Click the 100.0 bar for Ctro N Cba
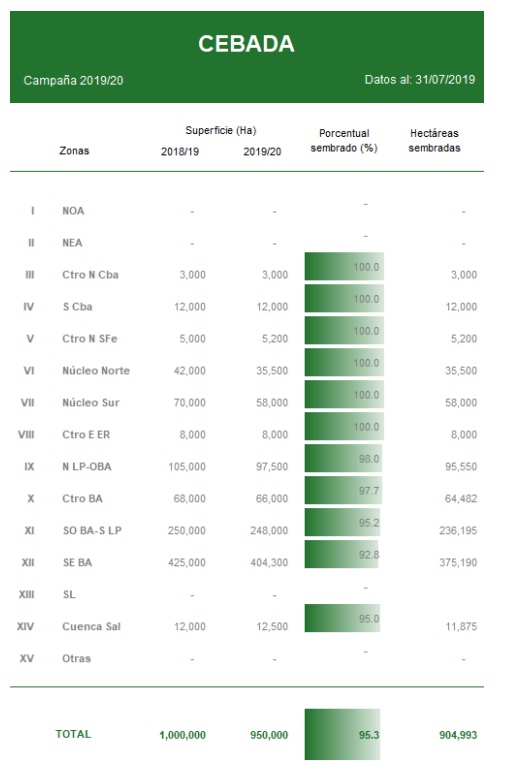This screenshot has height=775, width=532. point(344,266)
